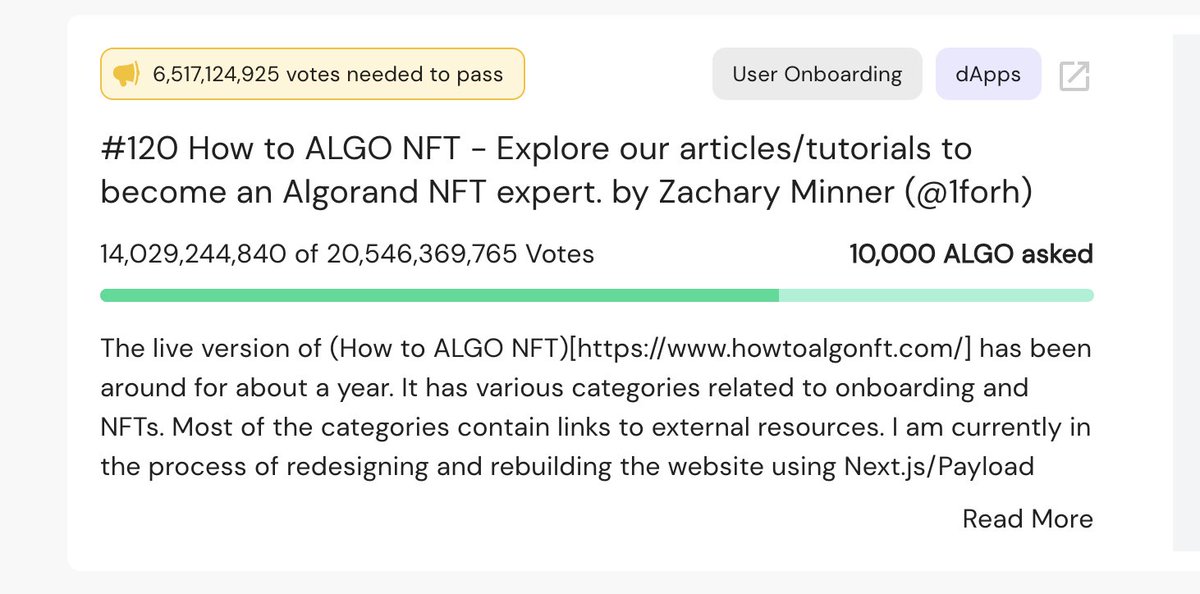This screenshot has width=1200, height=594.
Task: Click the 10,000 ALGO asked label
Action: click(971, 254)
